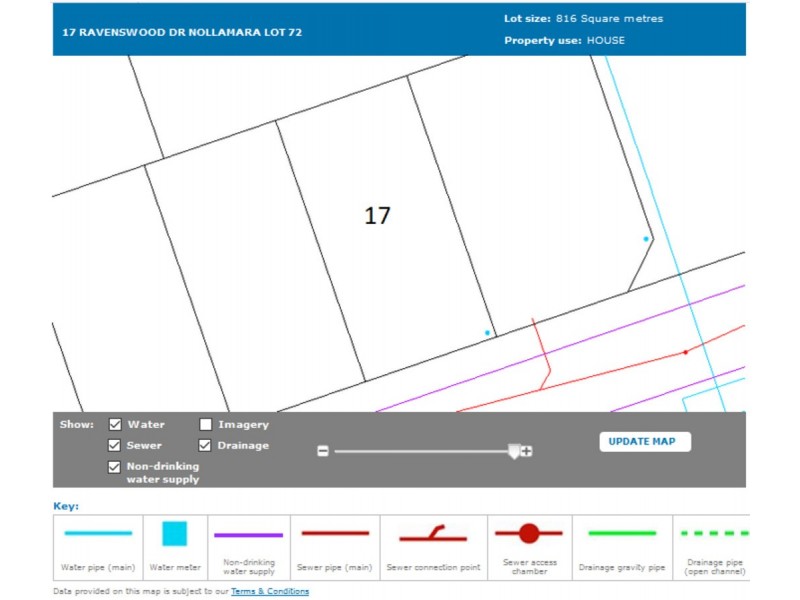This screenshot has width=800, height=600.
Task: Uncheck the Water layer checkbox
Action: pos(115,425)
